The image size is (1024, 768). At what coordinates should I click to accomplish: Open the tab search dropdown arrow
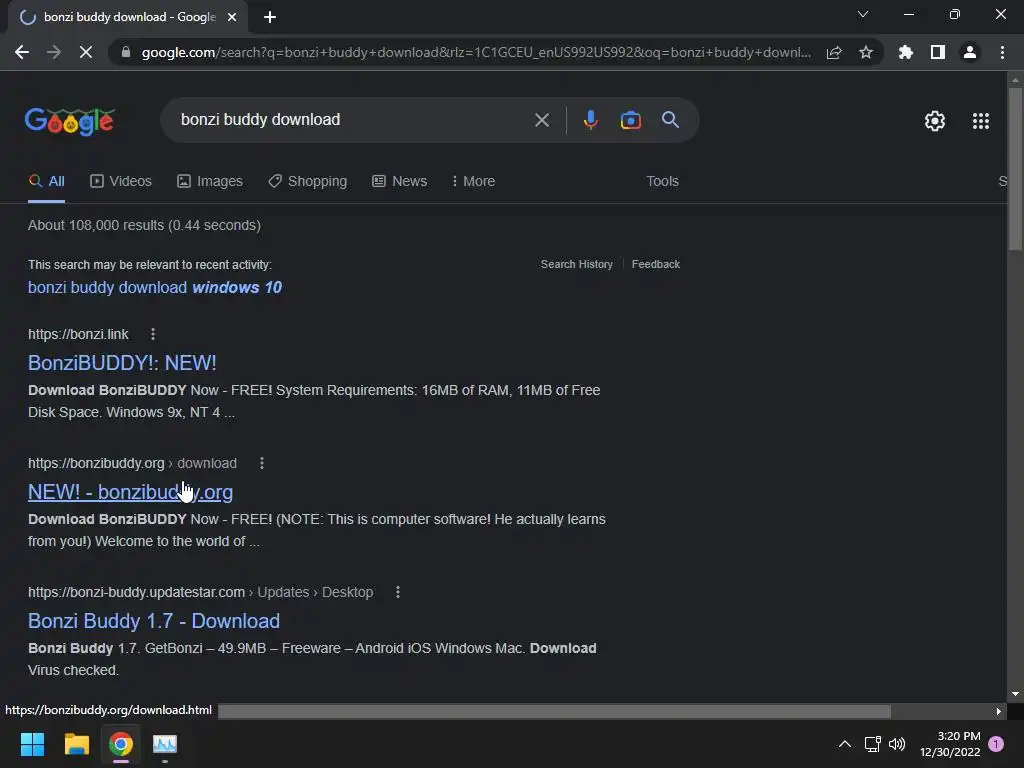click(863, 14)
